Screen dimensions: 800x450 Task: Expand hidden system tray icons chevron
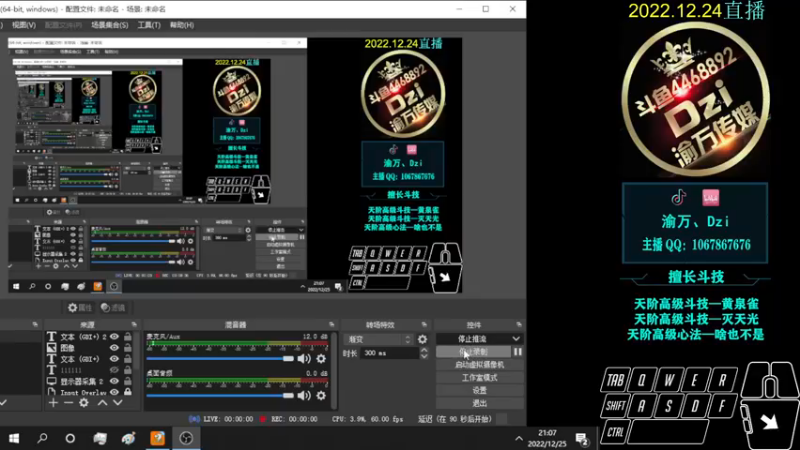pos(519,439)
